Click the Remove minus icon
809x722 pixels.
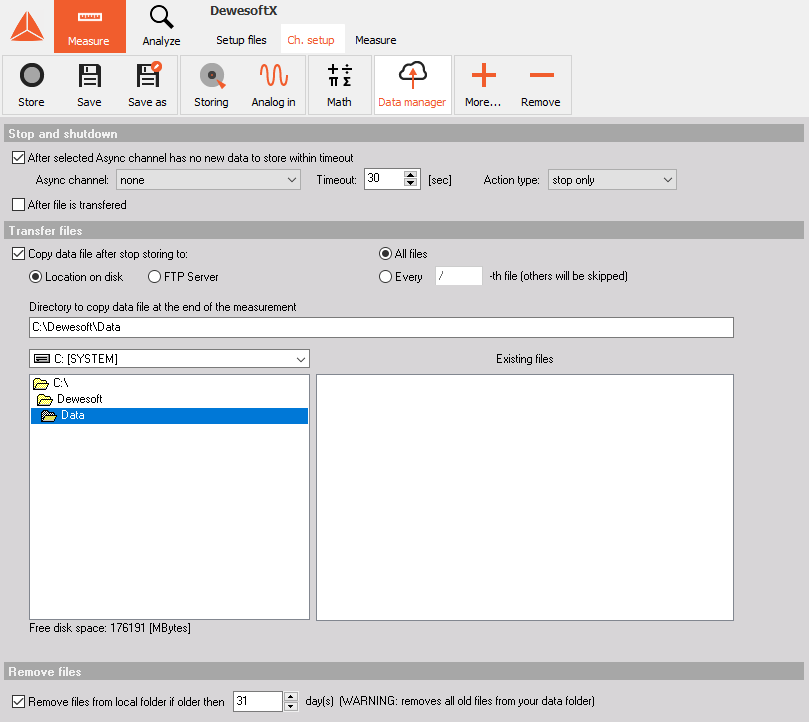point(541,75)
